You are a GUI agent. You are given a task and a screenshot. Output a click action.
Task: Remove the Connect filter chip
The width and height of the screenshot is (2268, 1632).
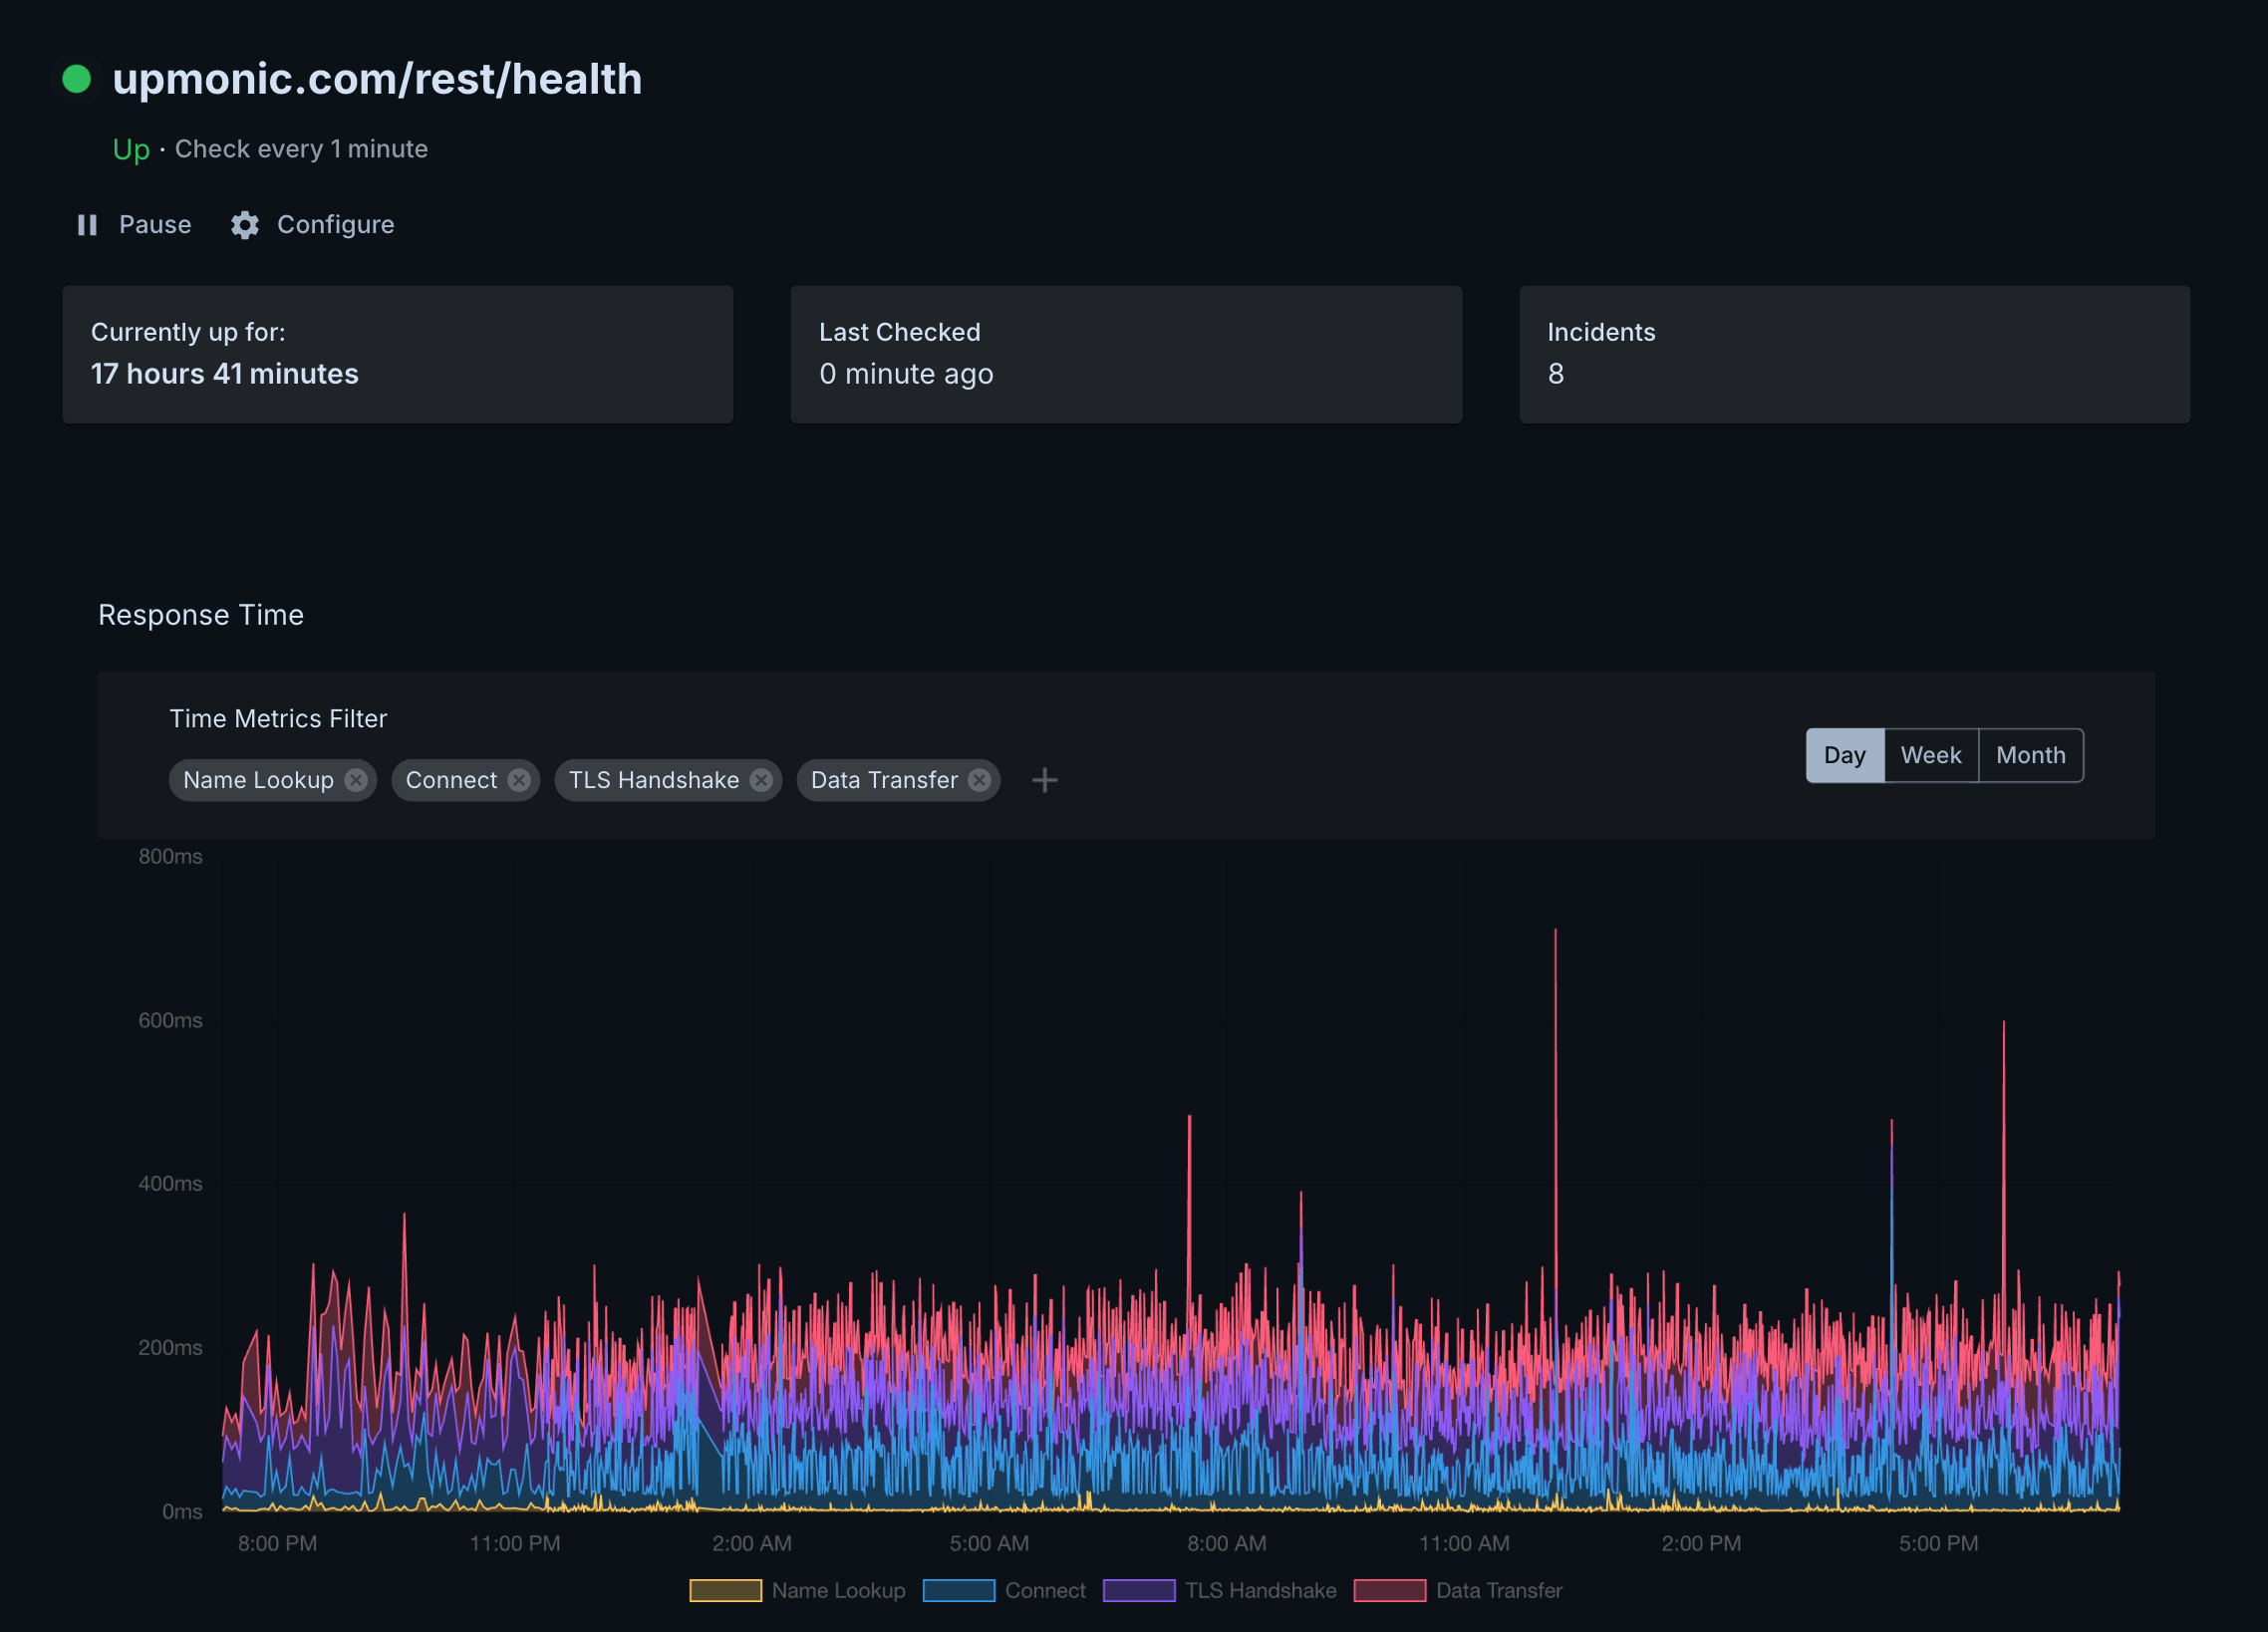[518, 780]
